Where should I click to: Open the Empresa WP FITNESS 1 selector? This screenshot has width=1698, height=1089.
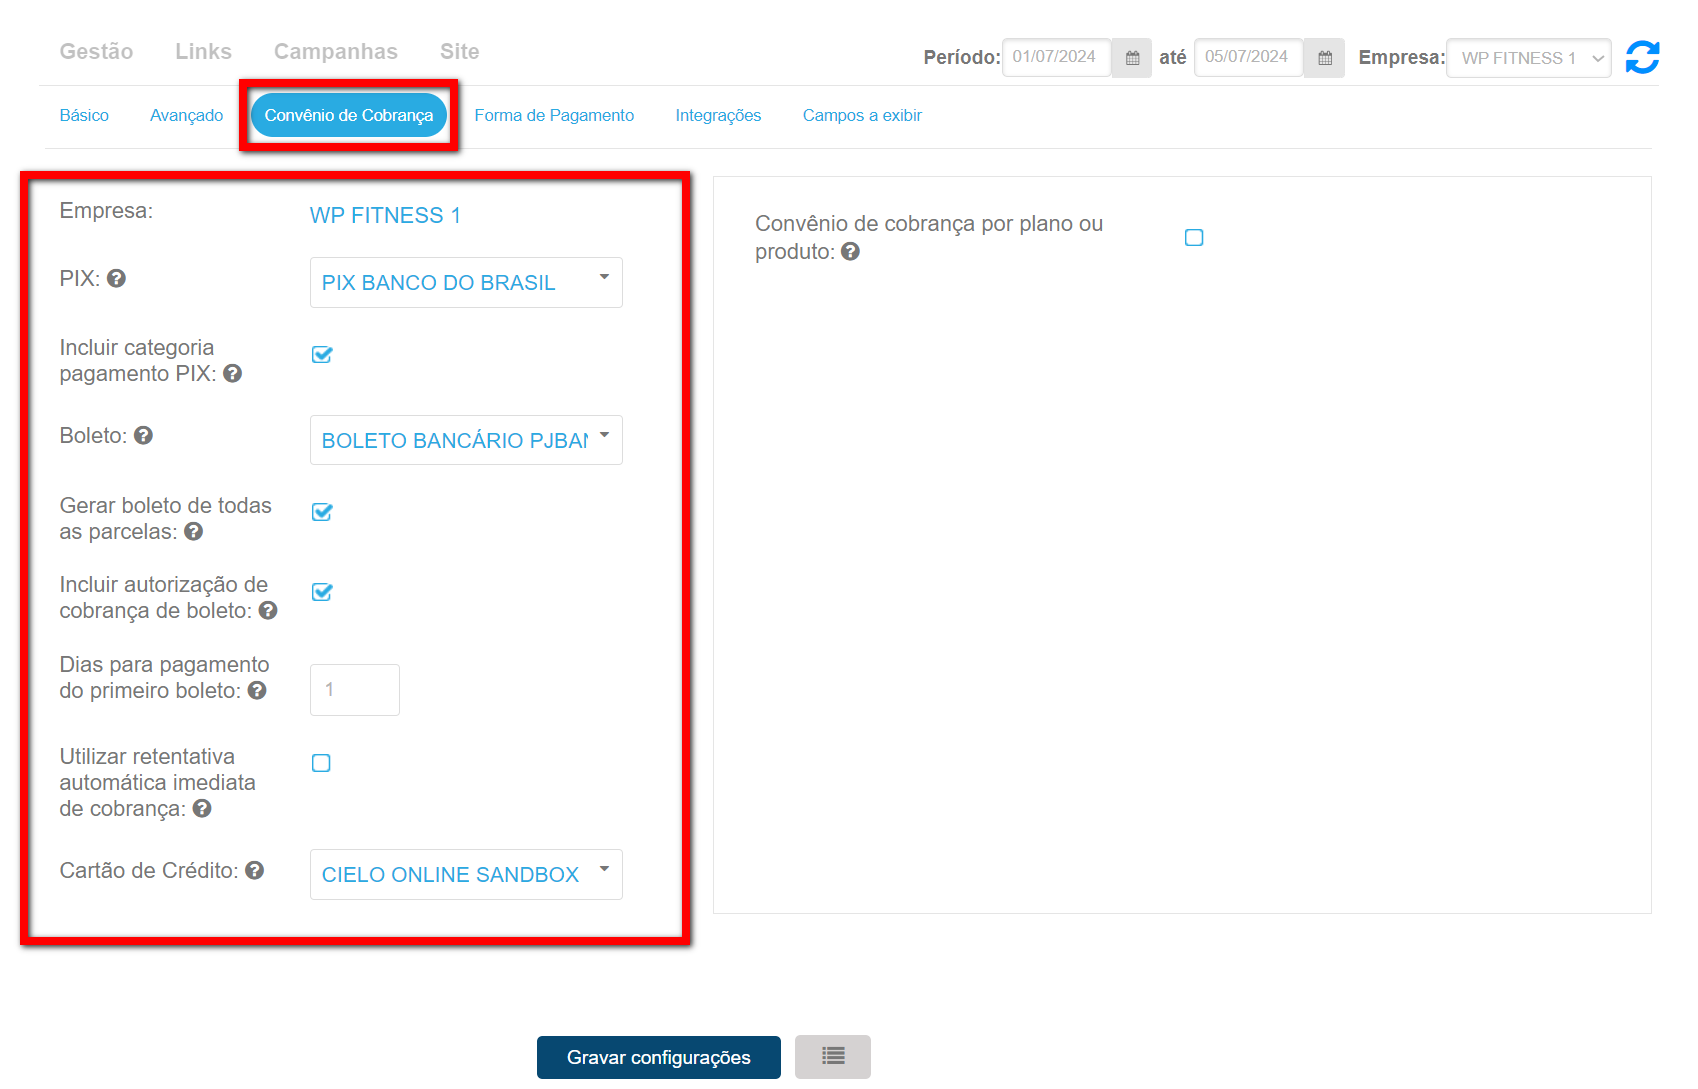[1528, 58]
